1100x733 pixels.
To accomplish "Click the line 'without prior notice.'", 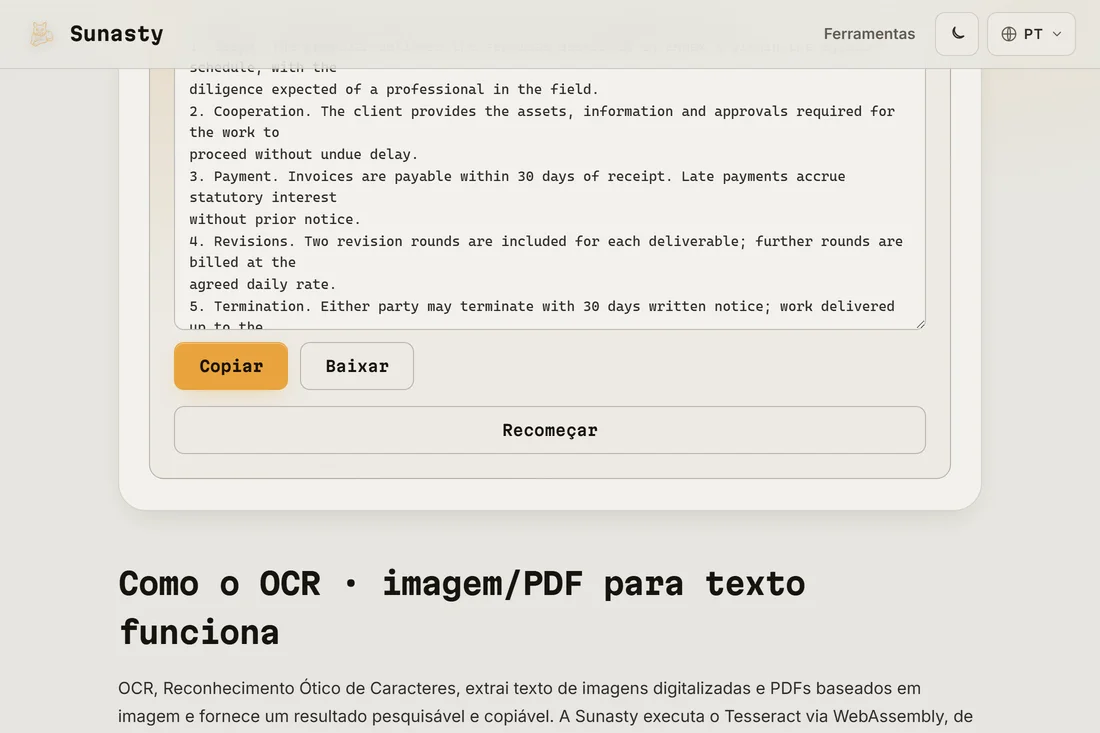I will [x=274, y=220].
